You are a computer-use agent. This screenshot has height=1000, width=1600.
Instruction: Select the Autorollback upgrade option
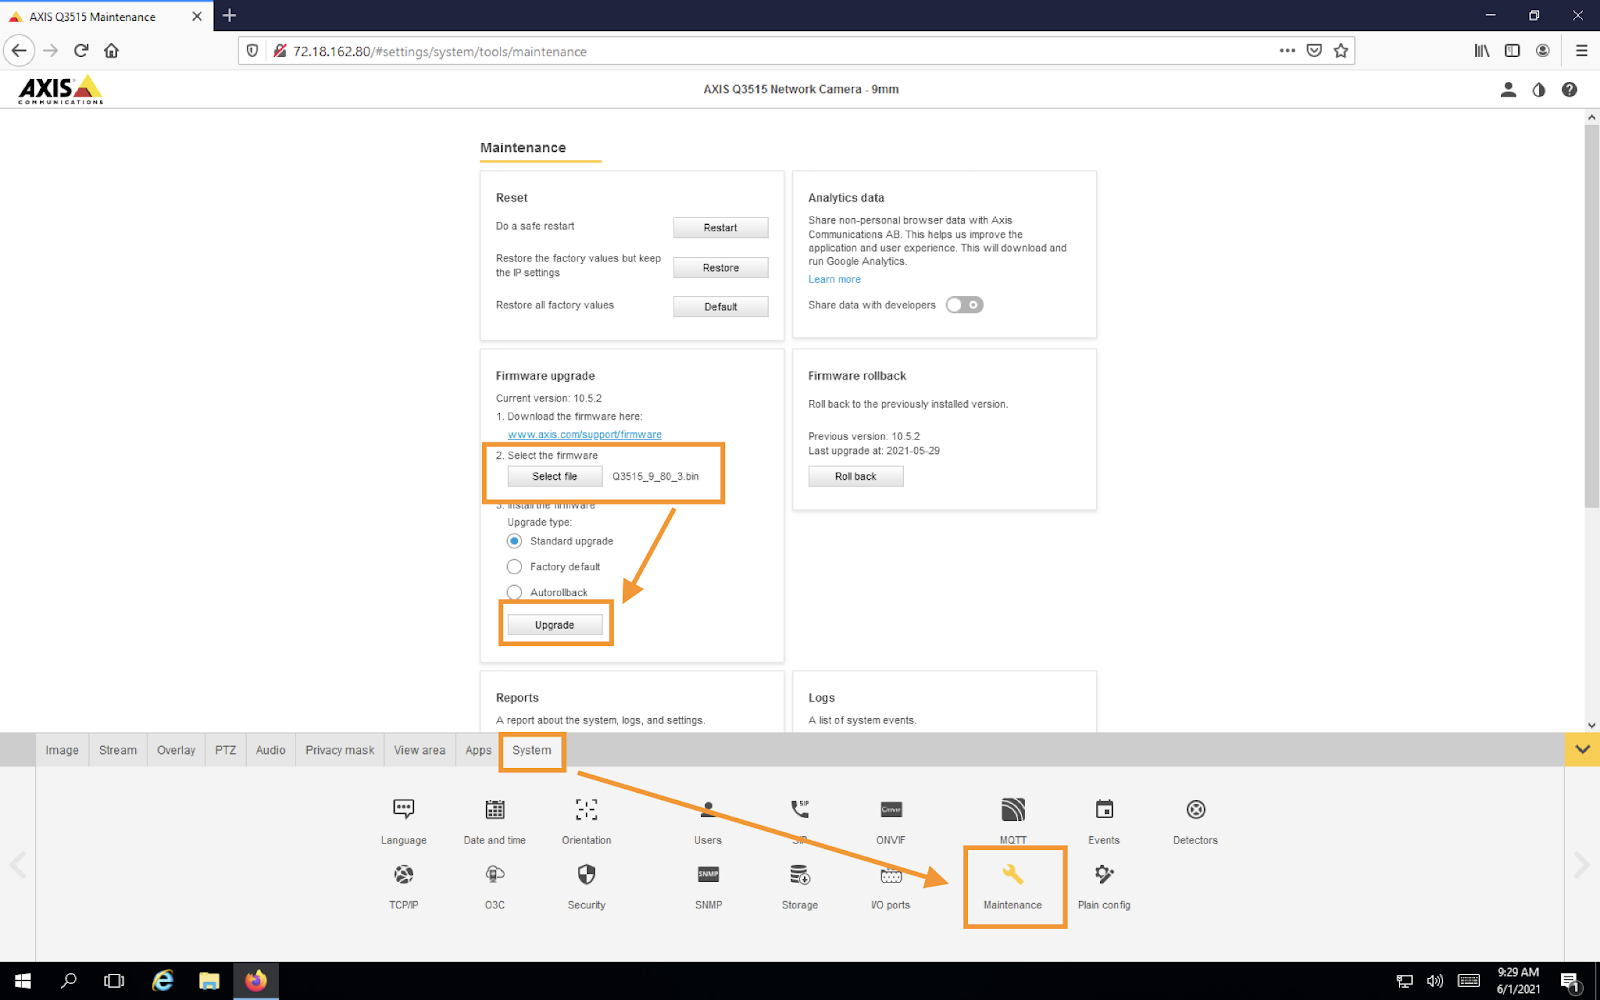click(514, 592)
